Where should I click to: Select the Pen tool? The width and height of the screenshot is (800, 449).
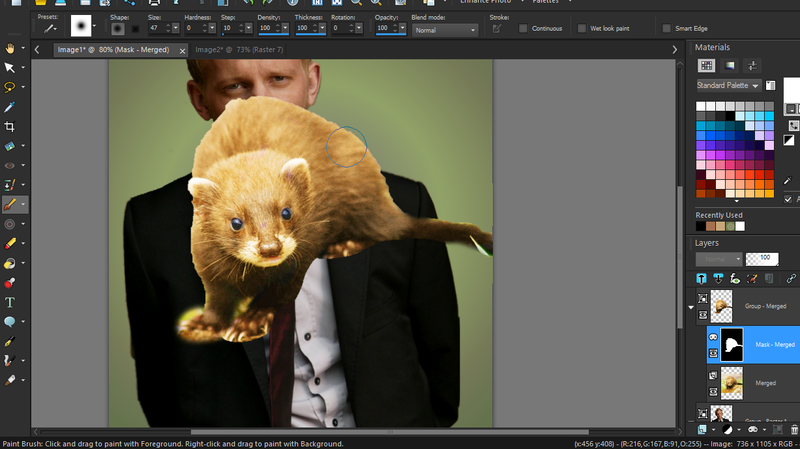point(10,341)
